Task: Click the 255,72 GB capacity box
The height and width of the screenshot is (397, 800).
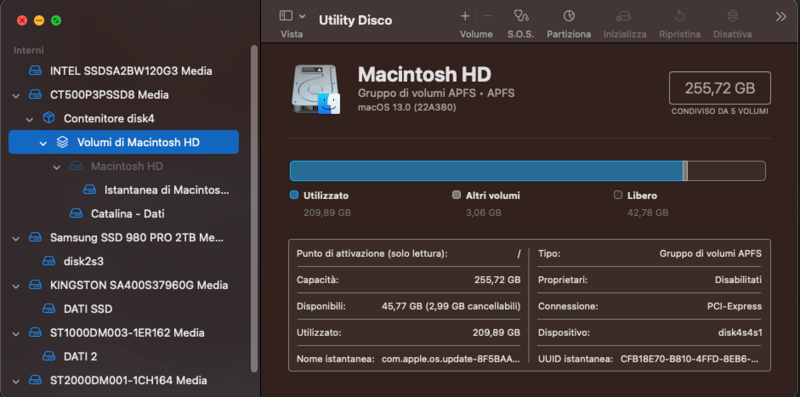Action: [x=719, y=88]
